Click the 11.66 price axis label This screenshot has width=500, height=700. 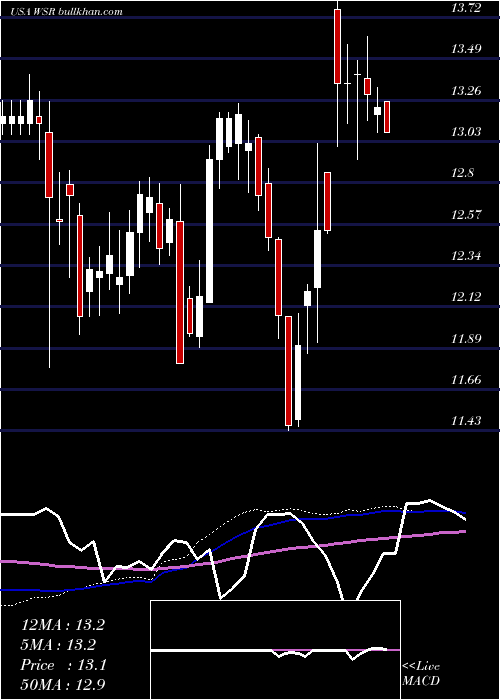(466, 380)
